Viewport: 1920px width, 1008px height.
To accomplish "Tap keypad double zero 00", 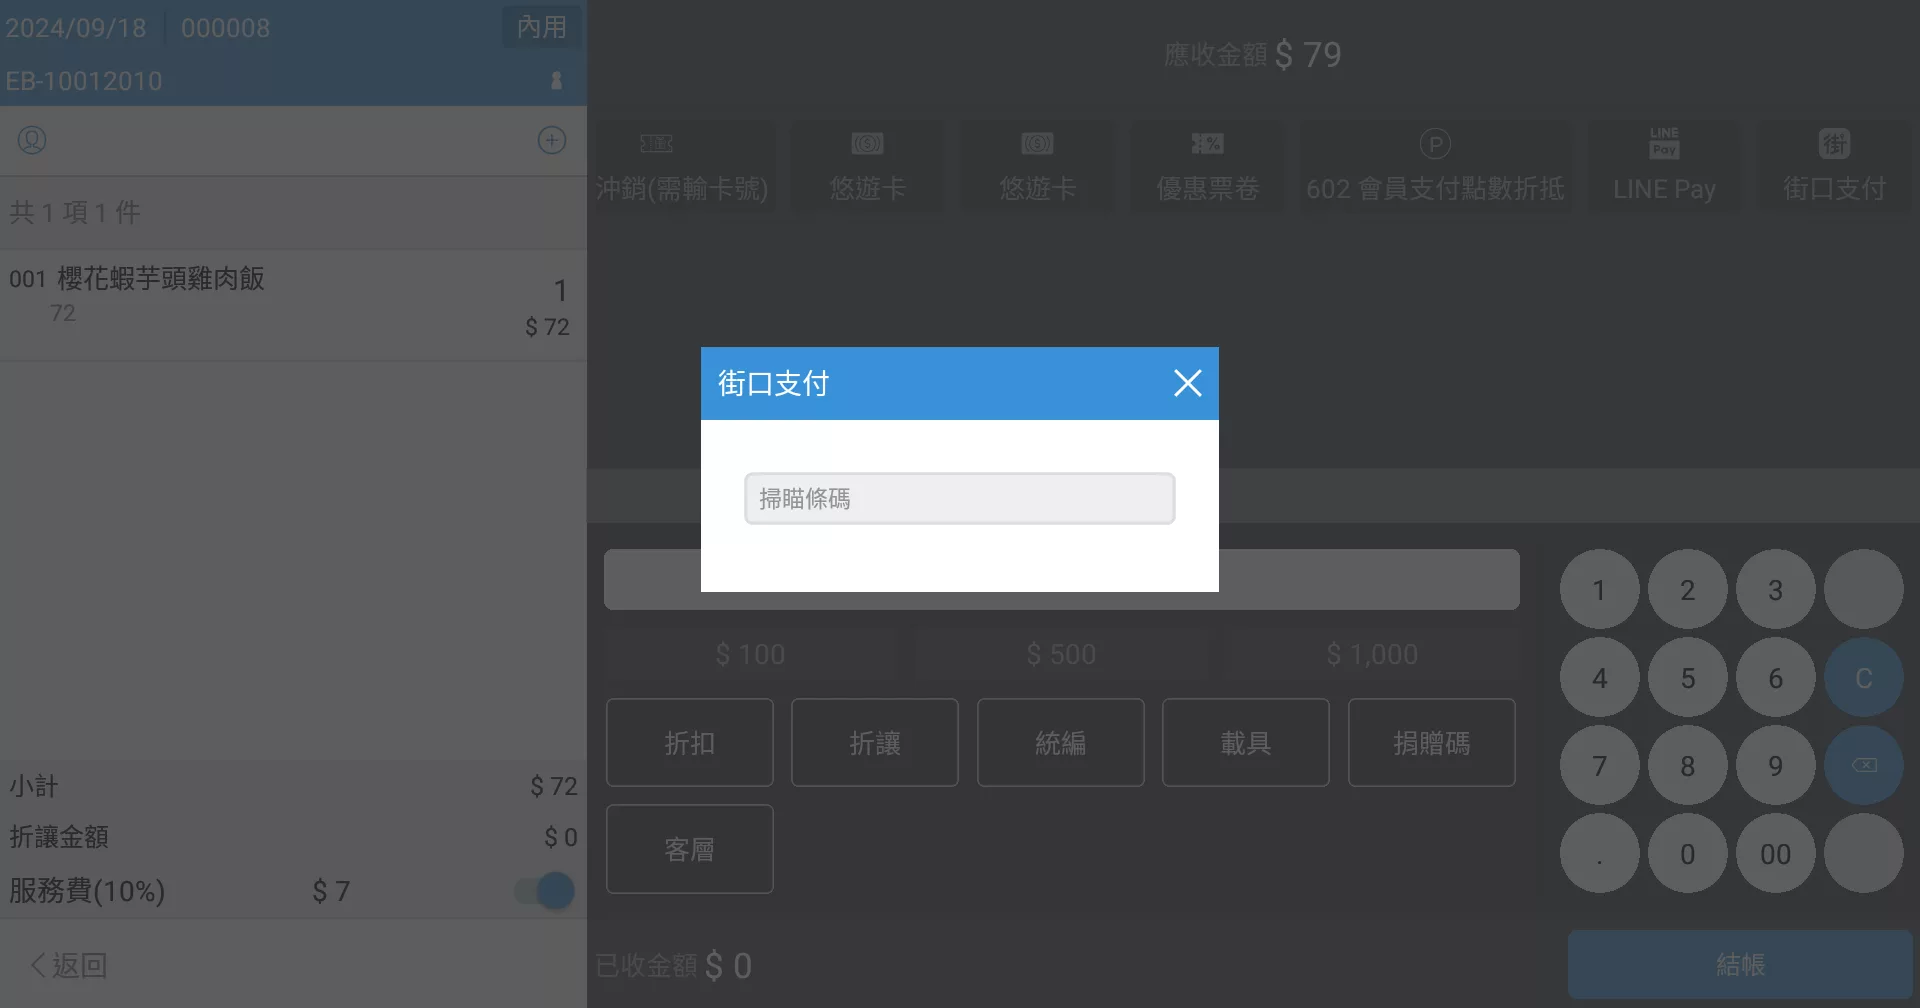I will click(x=1775, y=854).
